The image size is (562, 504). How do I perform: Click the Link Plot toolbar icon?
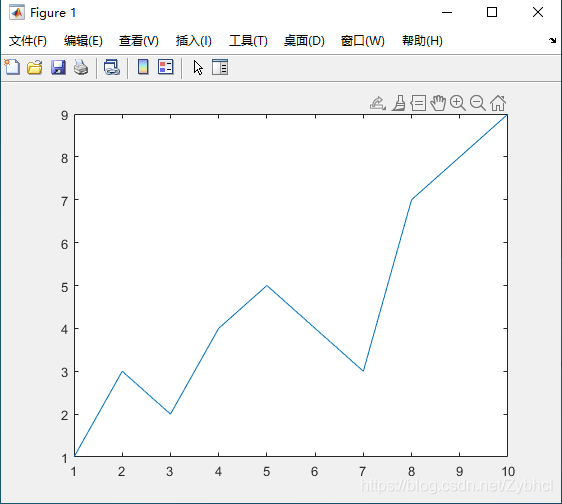point(112,67)
